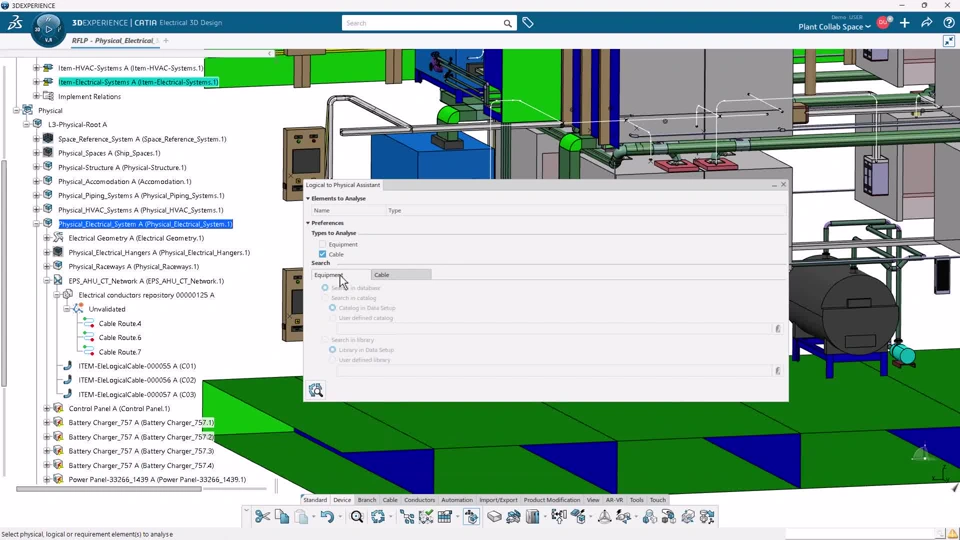
Task: Select the Cable tab in Search section
Action: click(401, 275)
